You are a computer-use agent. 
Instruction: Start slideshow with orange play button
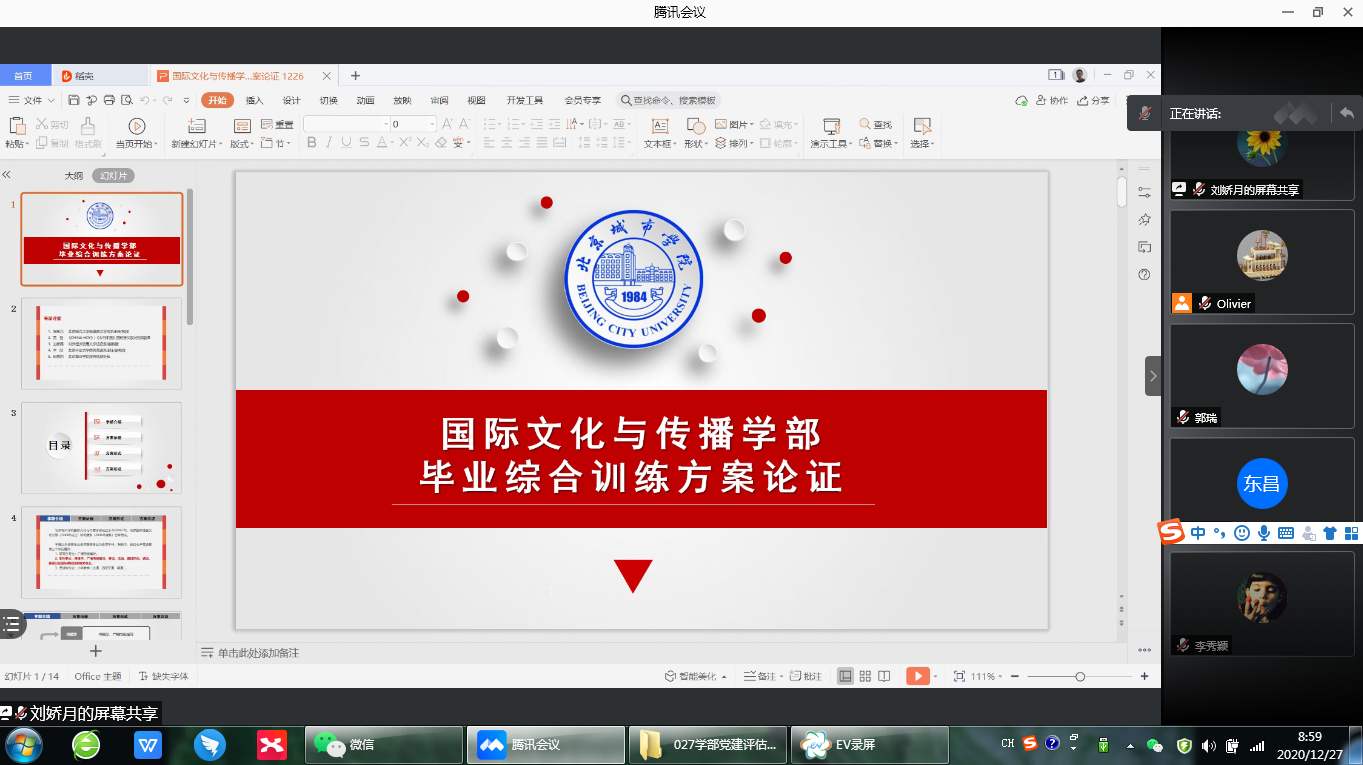[x=917, y=676]
